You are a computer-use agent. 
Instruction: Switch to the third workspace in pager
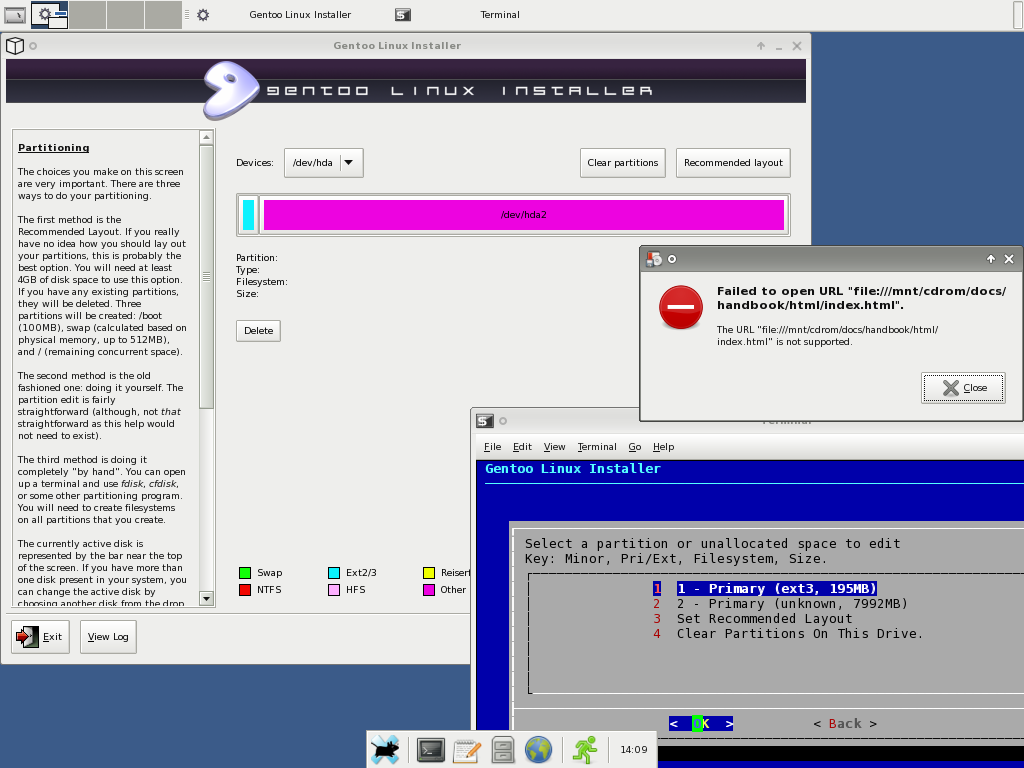(x=125, y=14)
